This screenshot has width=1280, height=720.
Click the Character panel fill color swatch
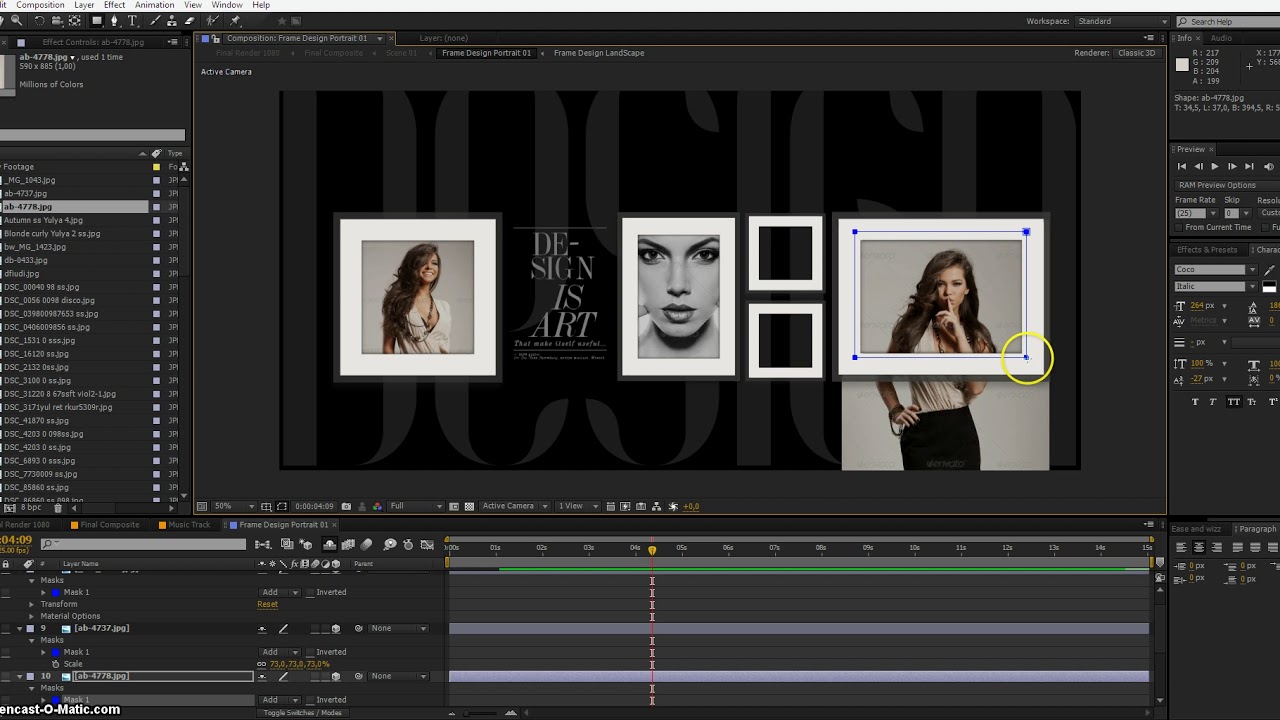pos(1269,285)
